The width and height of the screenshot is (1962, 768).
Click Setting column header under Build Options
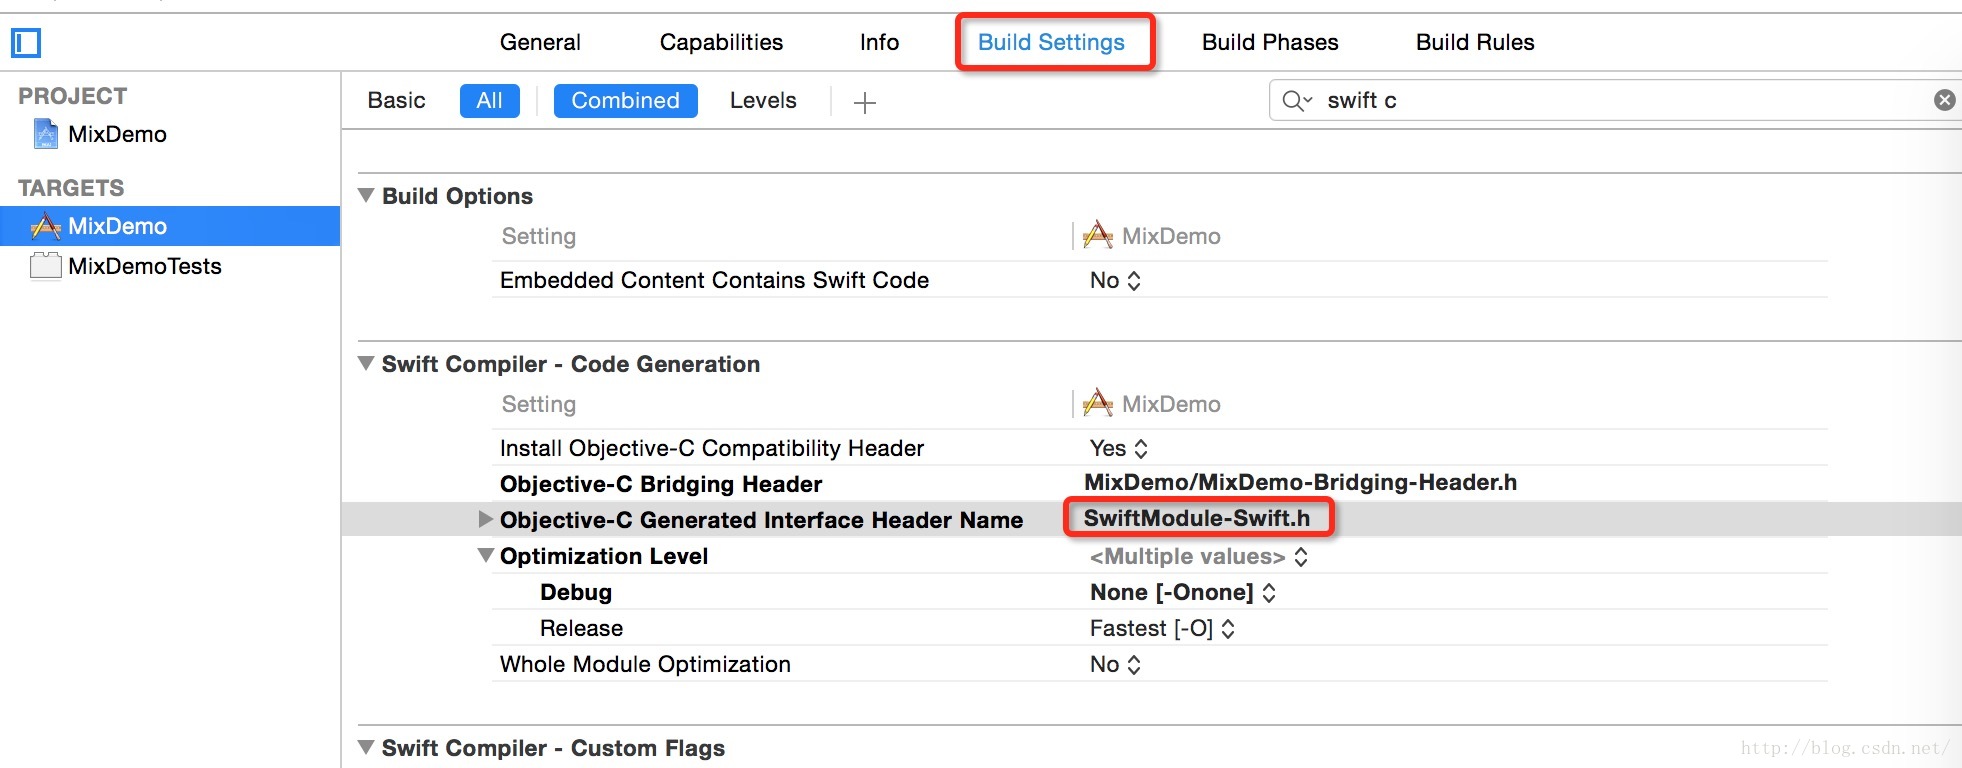[539, 236]
